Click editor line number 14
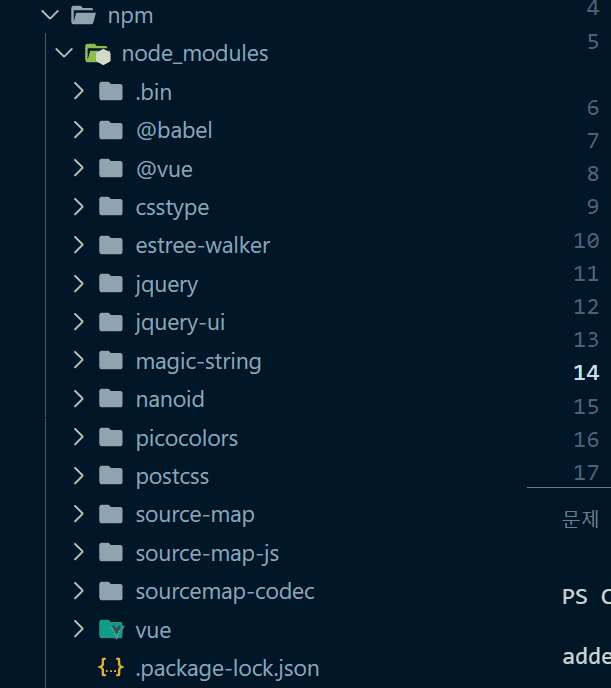Viewport: 611px width, 688px height. pos(586,373)
